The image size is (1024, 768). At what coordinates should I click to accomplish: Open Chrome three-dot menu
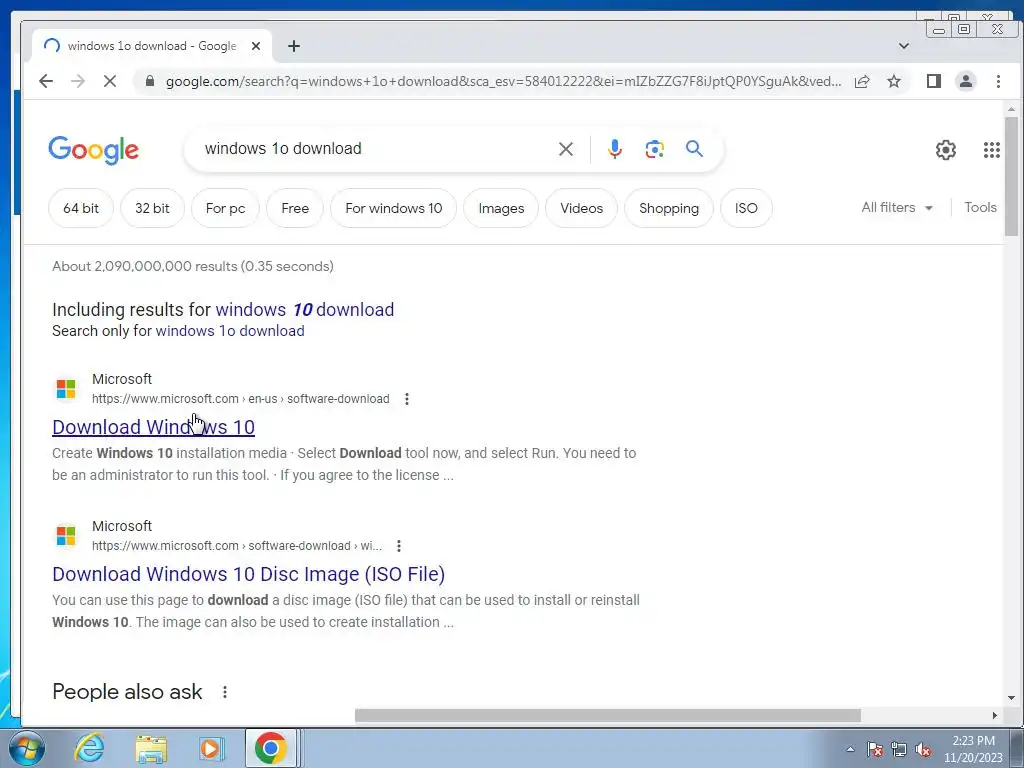(998, 81)
